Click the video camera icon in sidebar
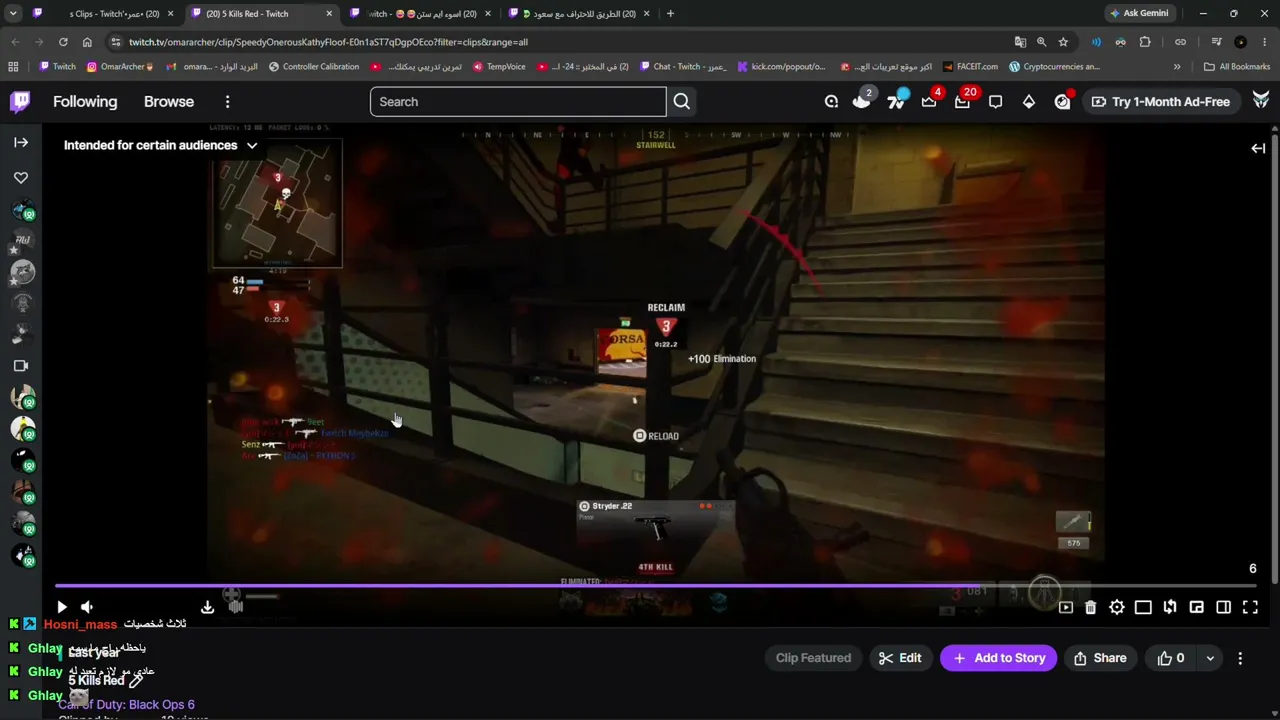This screenshot has height=720, width=1280. [21, 365]
